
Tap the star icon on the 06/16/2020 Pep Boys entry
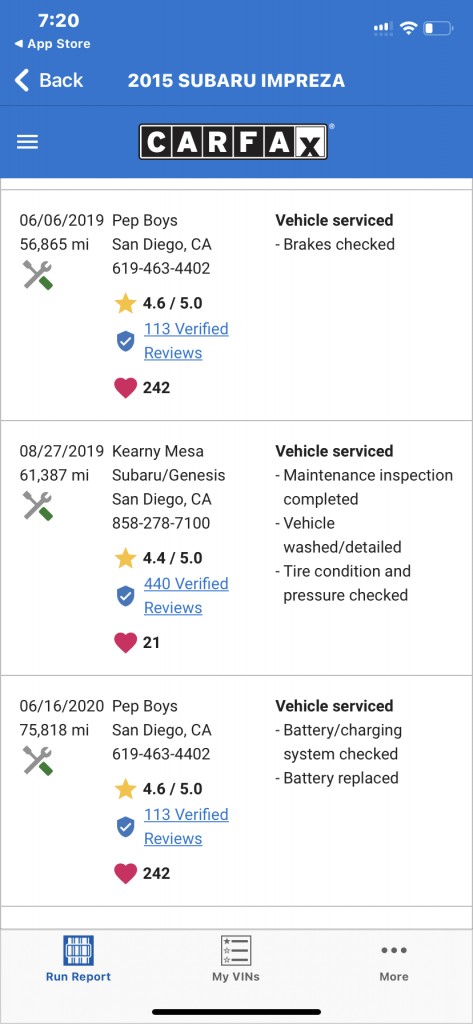125,789
